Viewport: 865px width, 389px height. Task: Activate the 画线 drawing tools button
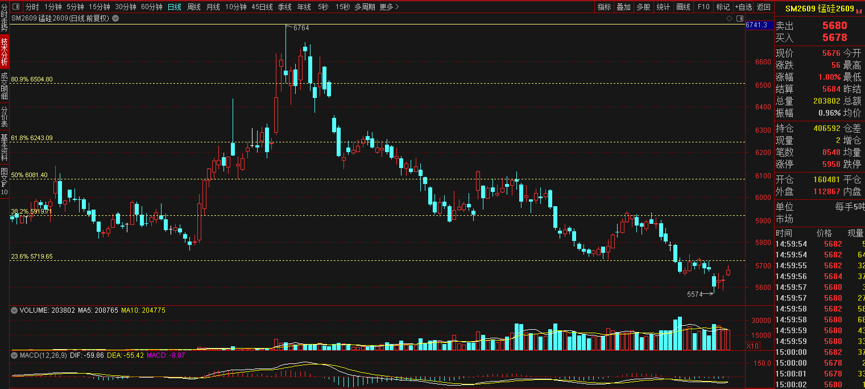pyautogui.click(x=683, y=7)
